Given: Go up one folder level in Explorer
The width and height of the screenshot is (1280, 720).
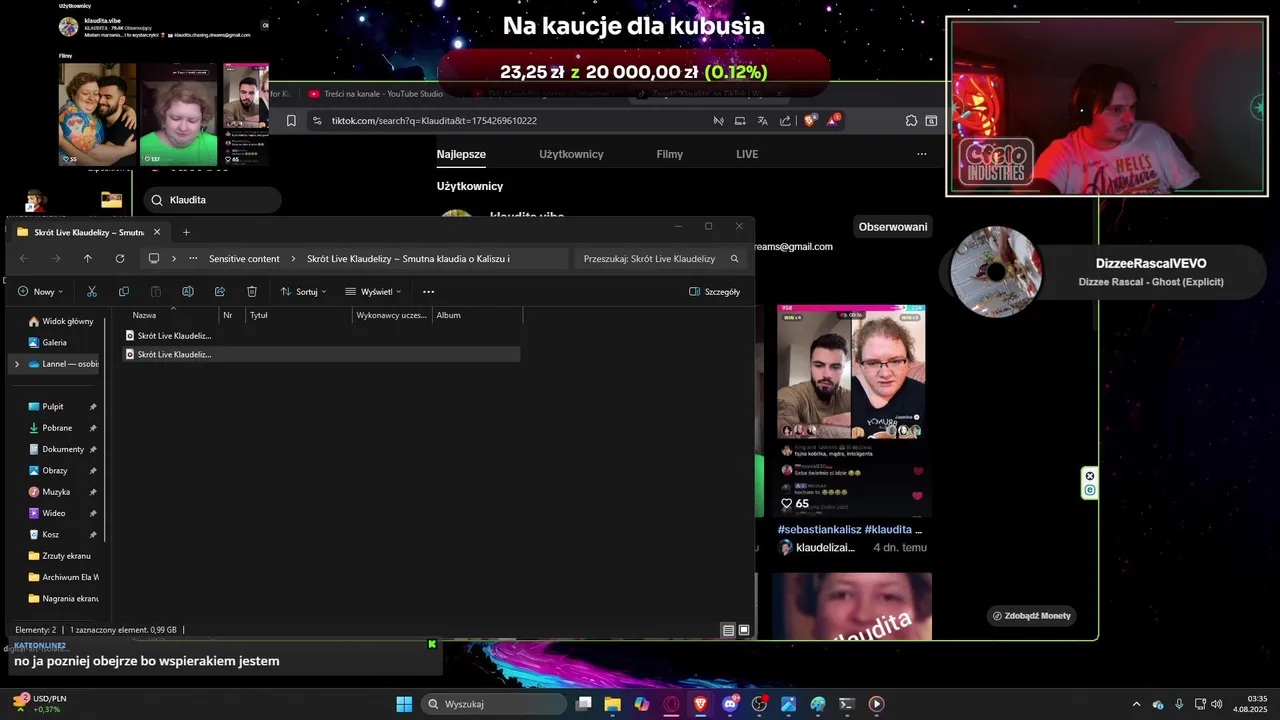Looking at the screenshot, I should point(88,258).
